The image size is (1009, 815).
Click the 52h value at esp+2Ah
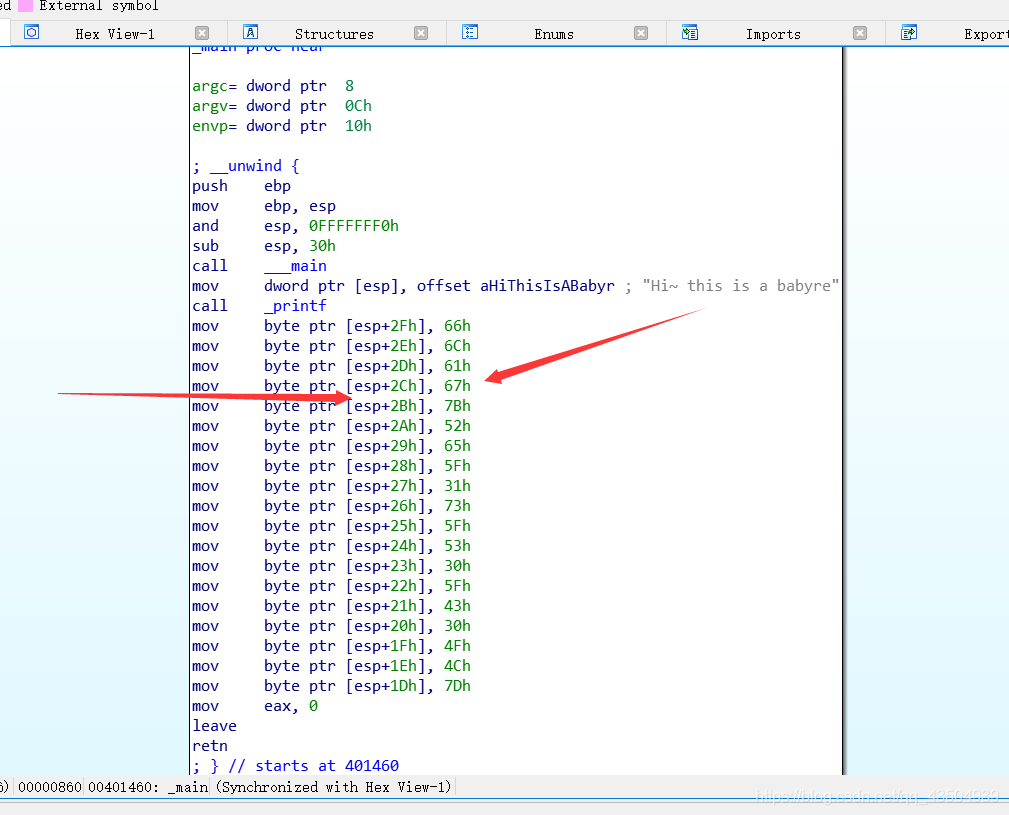458,426
